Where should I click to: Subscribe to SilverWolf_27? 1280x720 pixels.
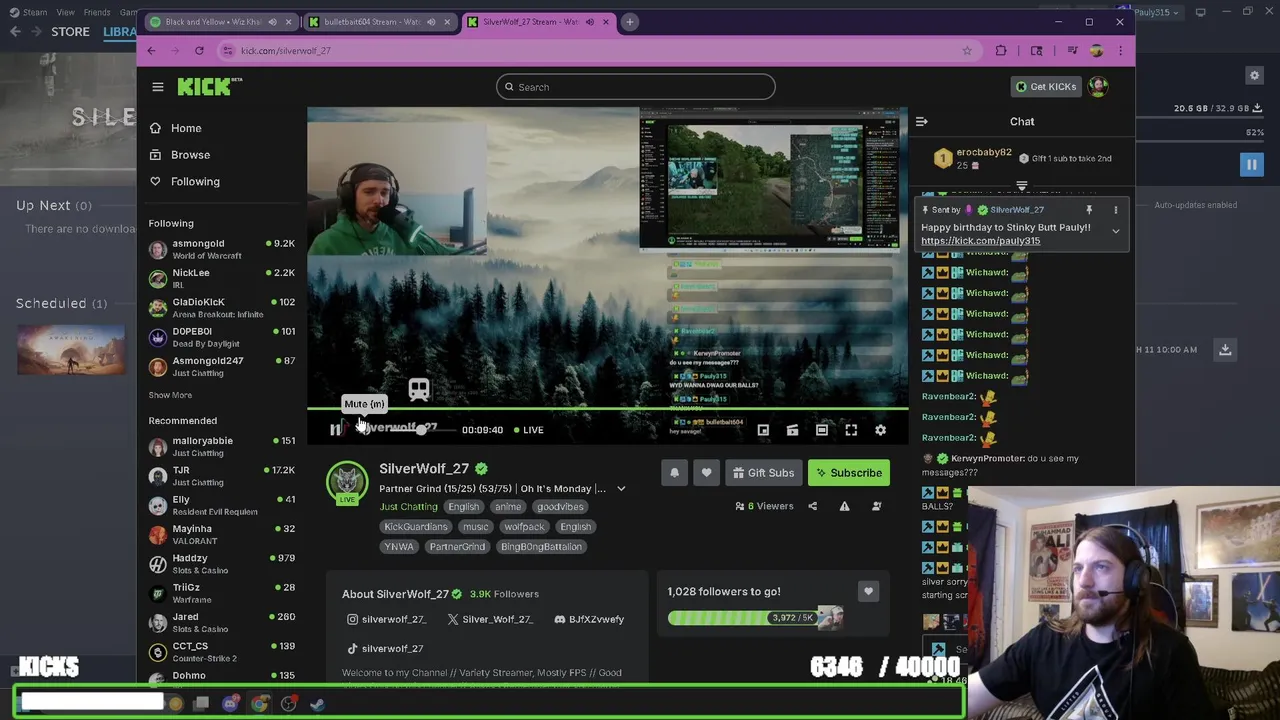tap(849, 473)
